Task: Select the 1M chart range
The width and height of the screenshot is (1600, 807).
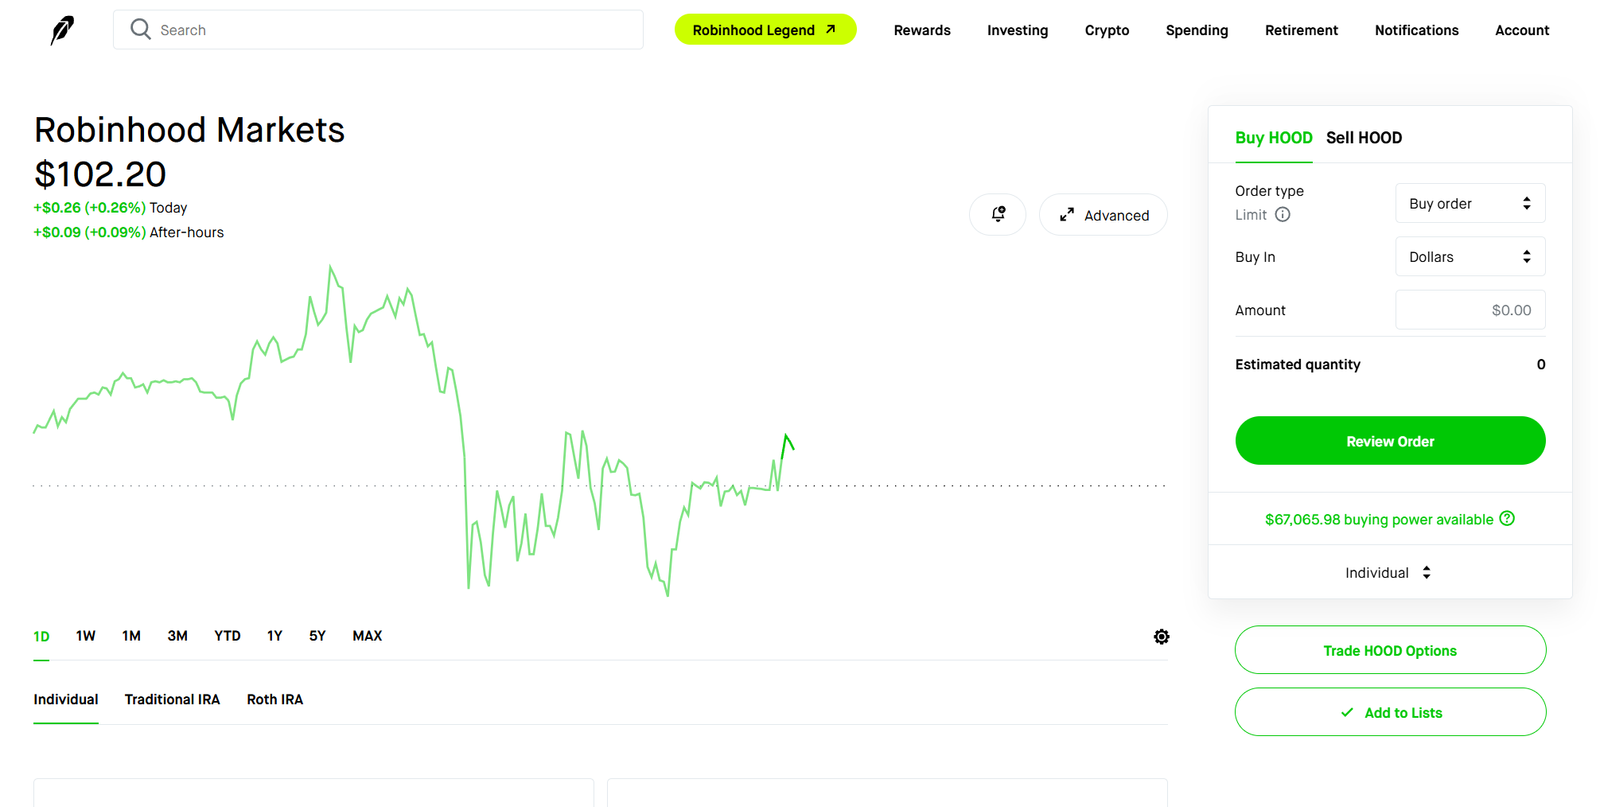Action: (131, 636)
